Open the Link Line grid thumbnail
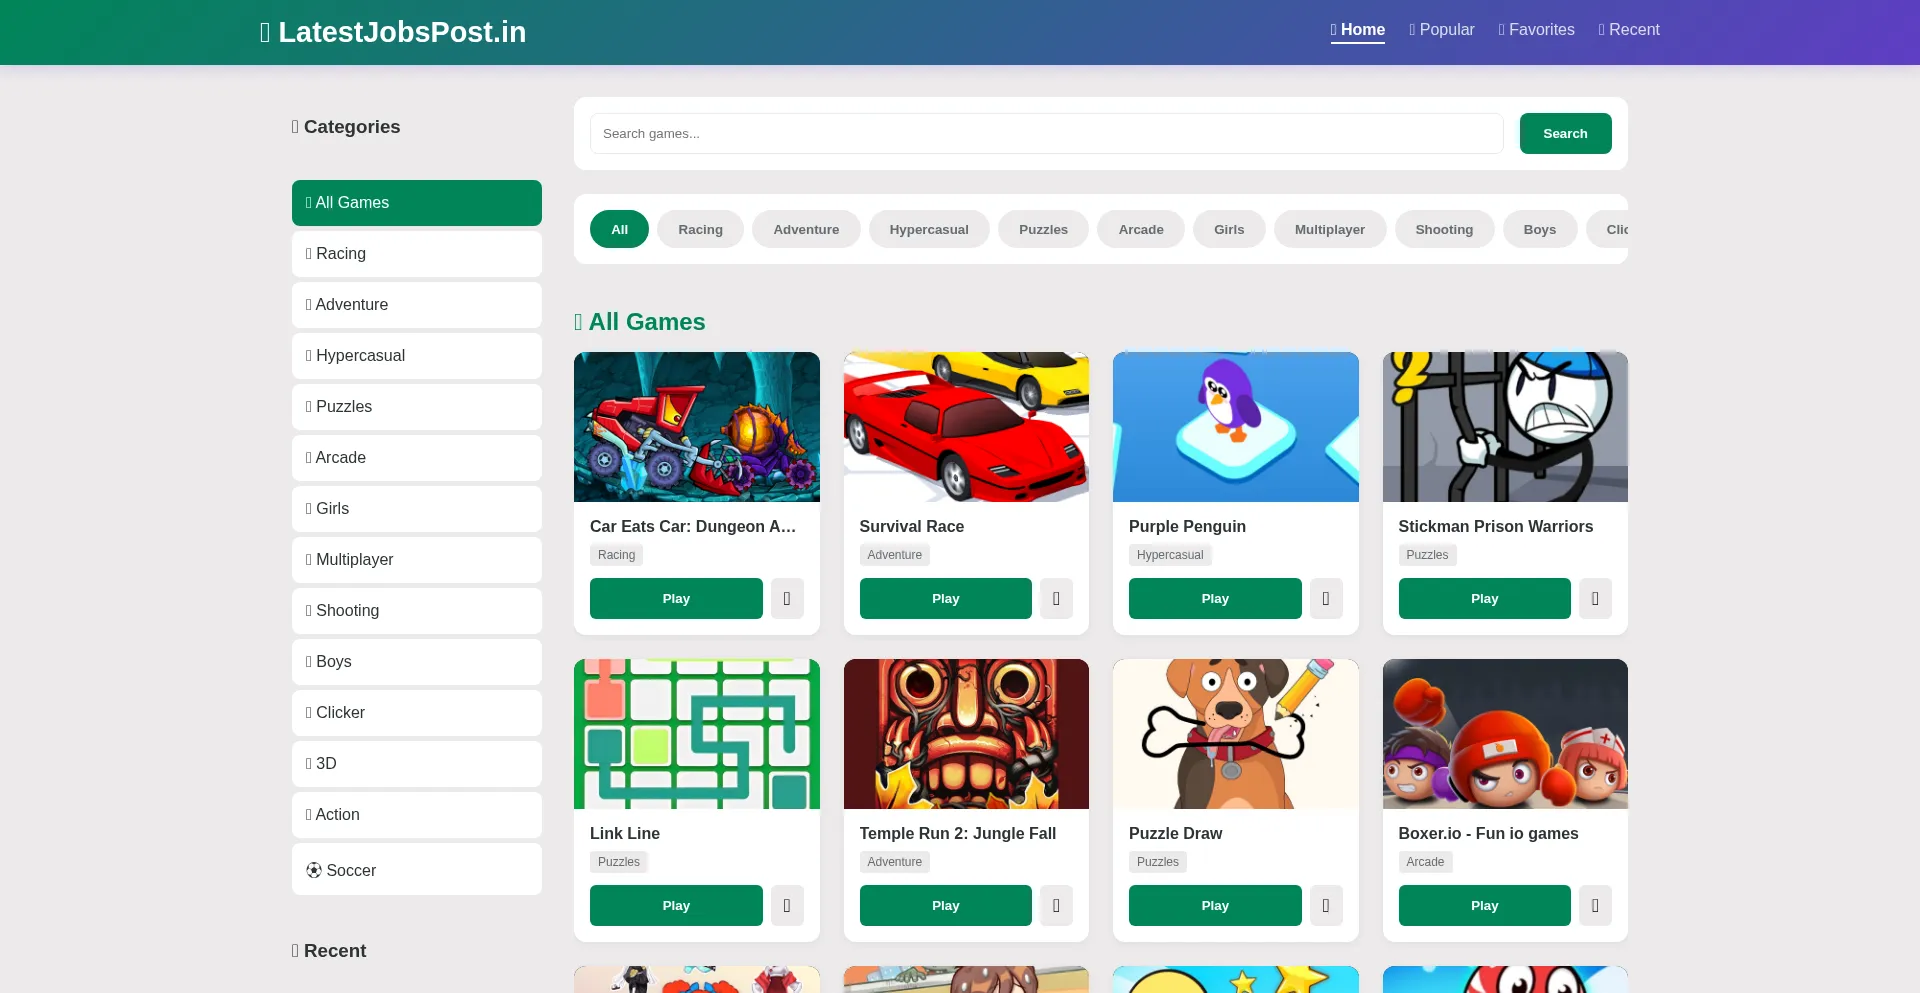Image resolution: width=1920 pixels, height=993 pixels. coord(697,734)
